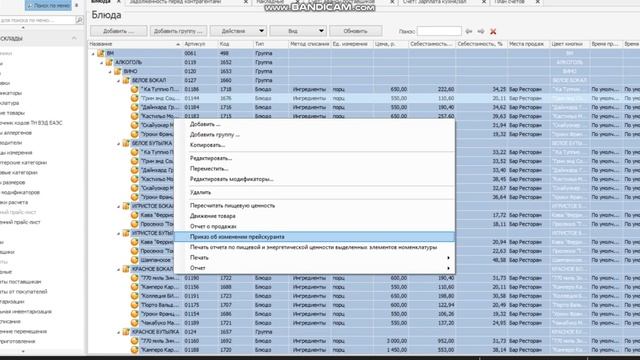Choose 'Редактировать модификаторы...' menu entry

(x=231, y=179)
